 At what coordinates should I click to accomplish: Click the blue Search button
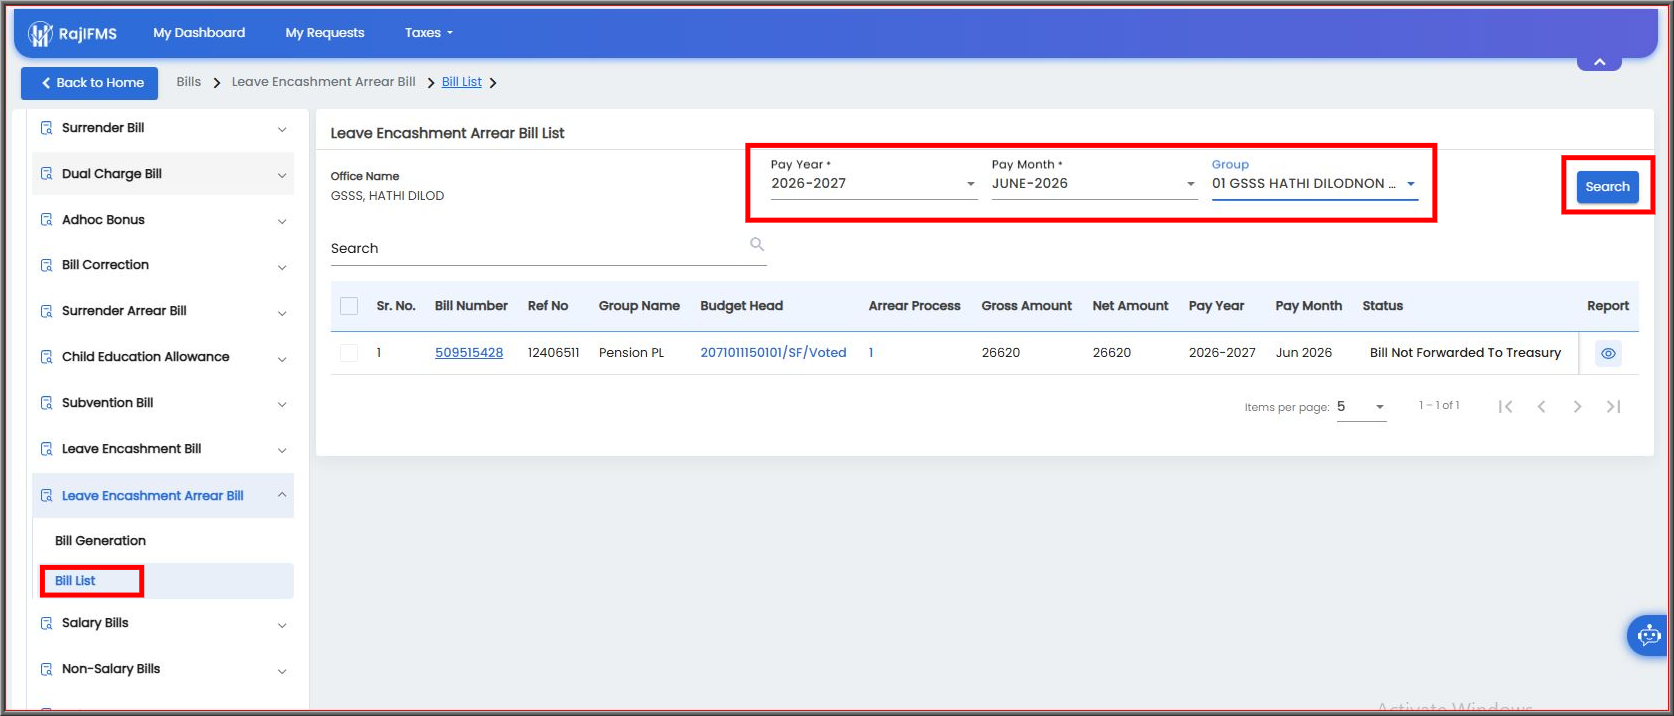coord(1607,187)
